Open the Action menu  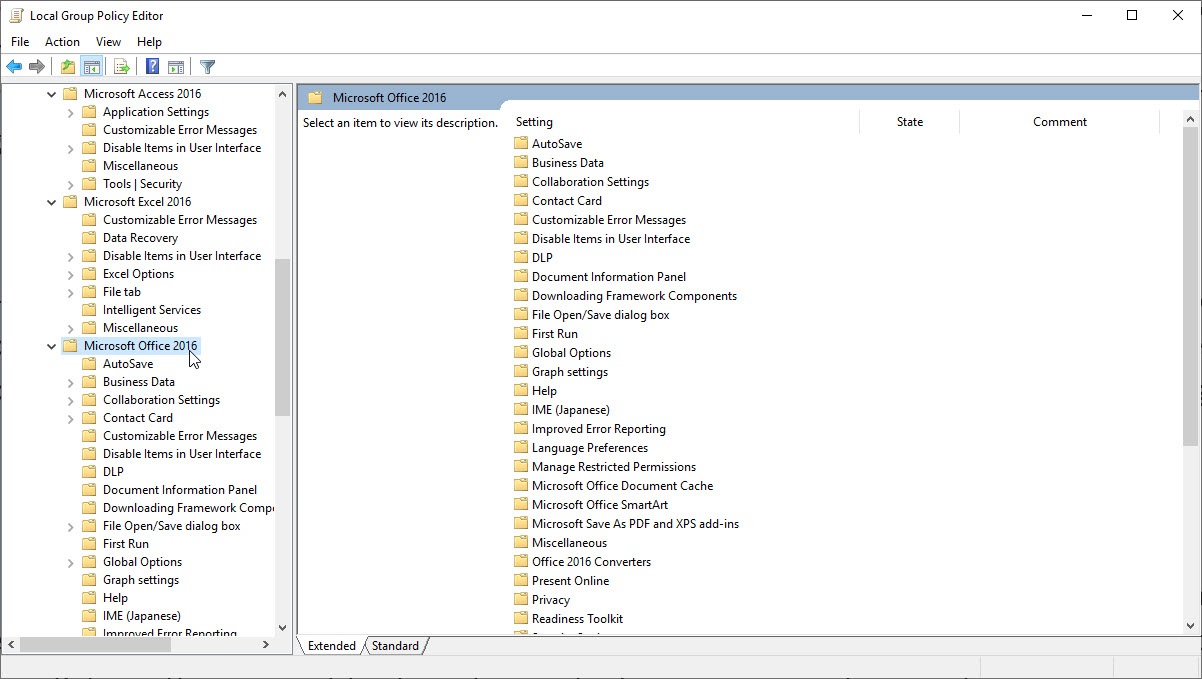(62, 42)
